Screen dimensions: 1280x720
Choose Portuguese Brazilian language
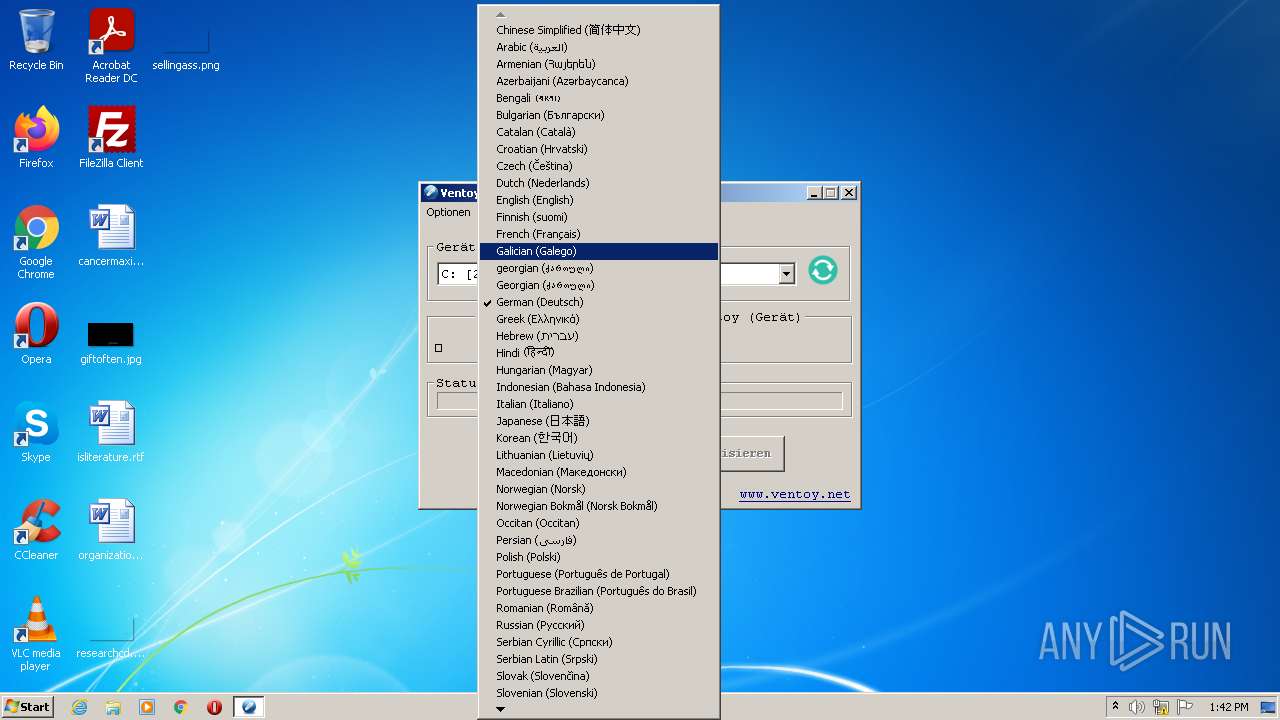(x=599, y=591)
